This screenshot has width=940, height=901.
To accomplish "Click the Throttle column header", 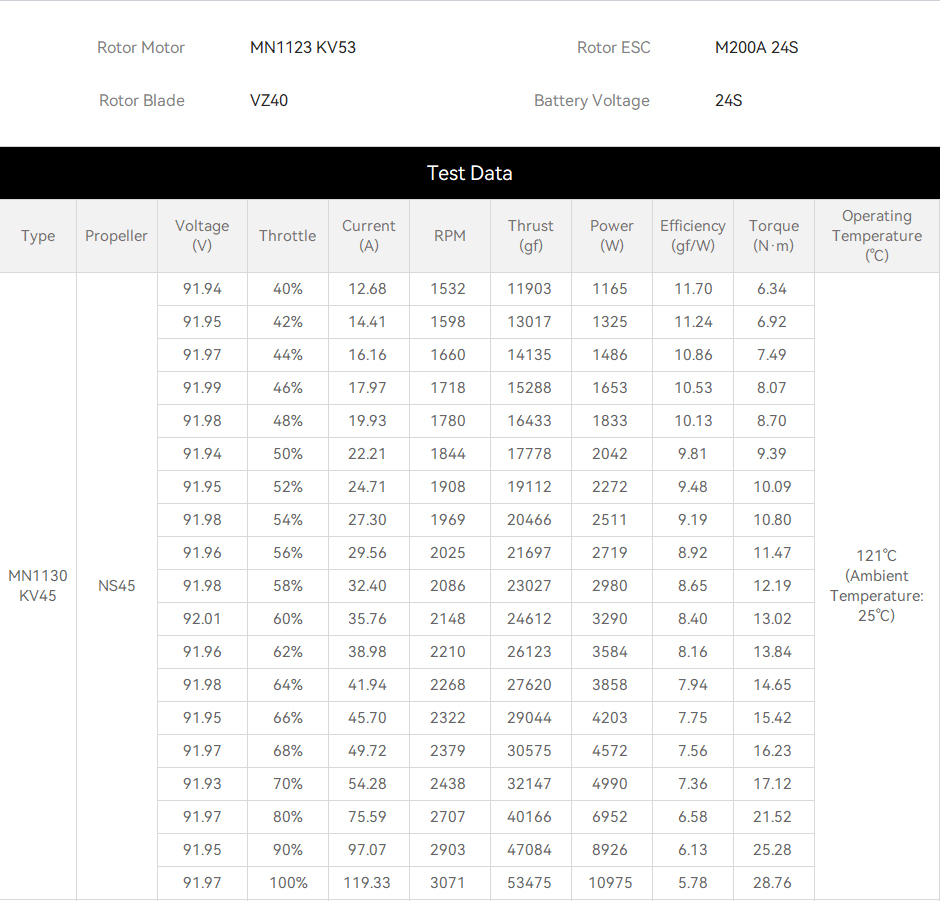I will (288, 236).
